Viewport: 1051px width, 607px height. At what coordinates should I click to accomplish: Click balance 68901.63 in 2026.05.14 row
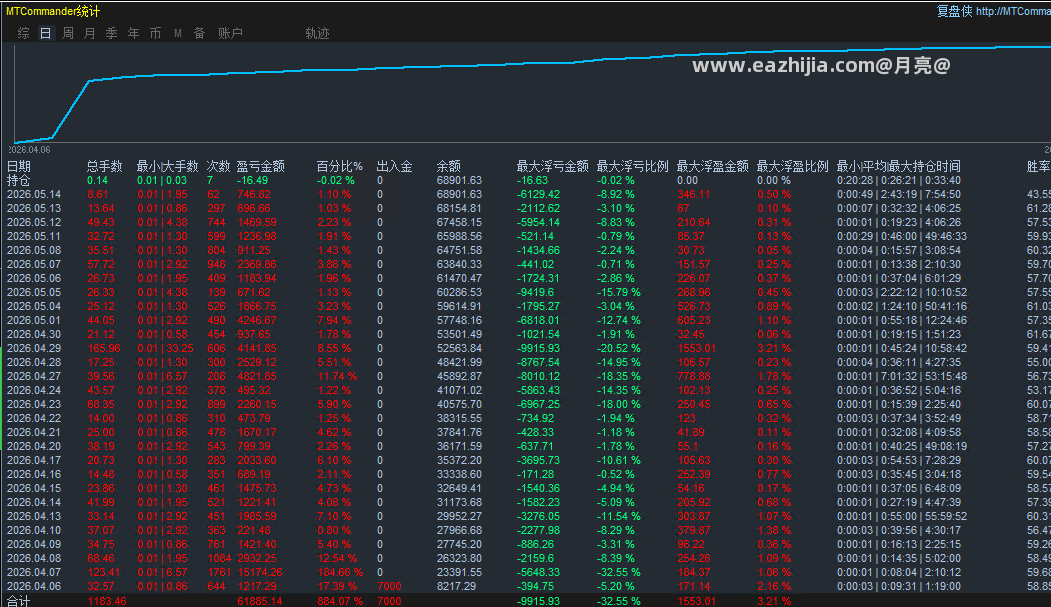click(x=459, y=194)
